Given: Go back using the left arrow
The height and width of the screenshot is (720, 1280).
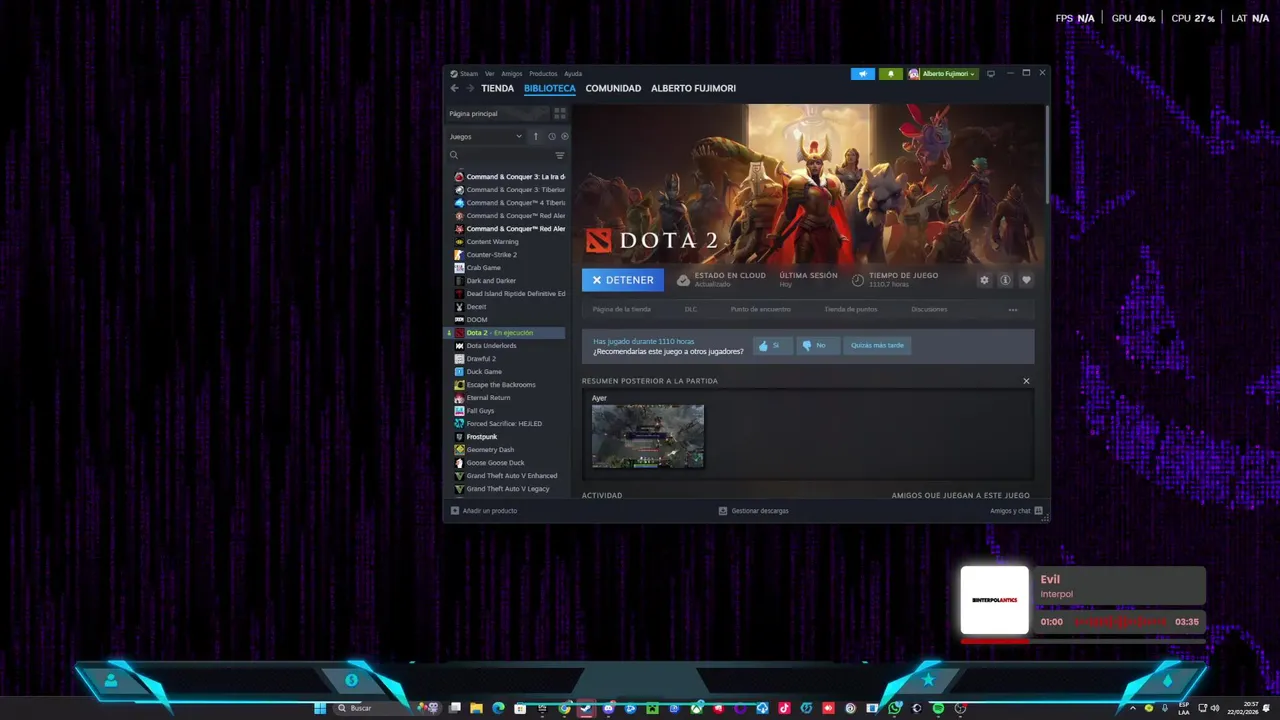Looking at the screenshot, I should pos(454,88).
